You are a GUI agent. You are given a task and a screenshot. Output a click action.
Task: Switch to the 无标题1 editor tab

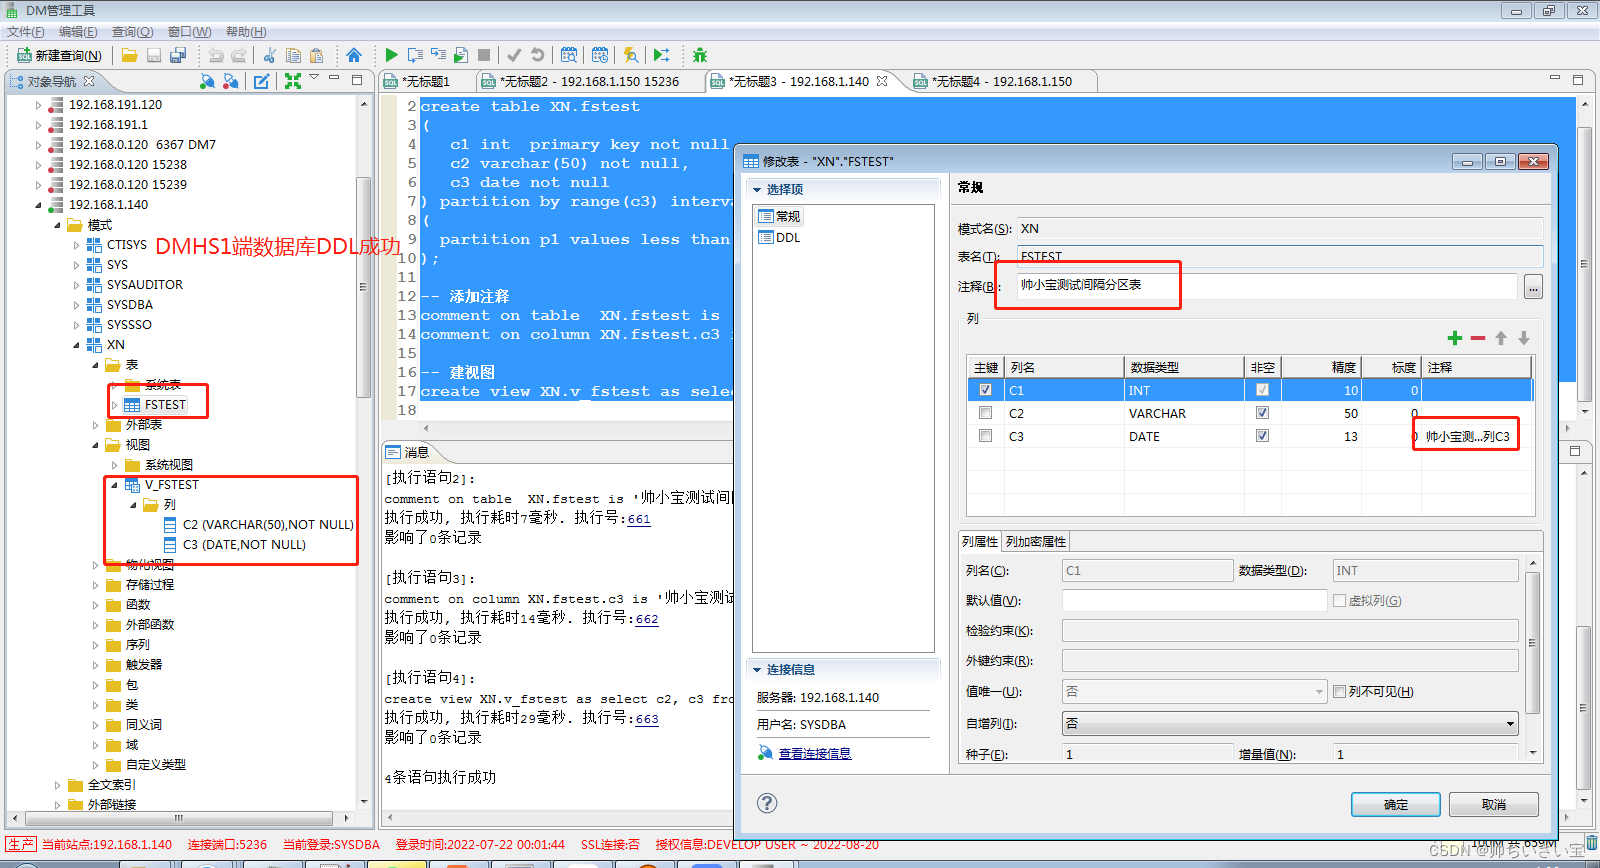[x=427, y=82]
